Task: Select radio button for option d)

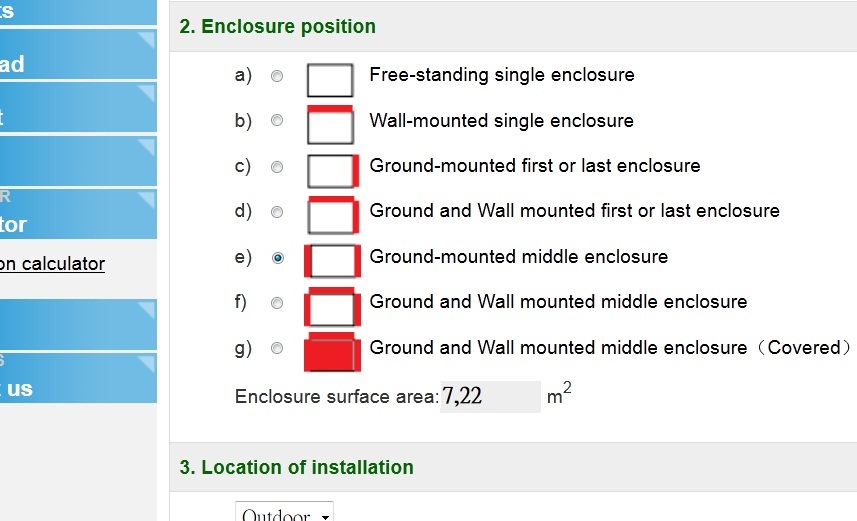Action: point(277,212)
